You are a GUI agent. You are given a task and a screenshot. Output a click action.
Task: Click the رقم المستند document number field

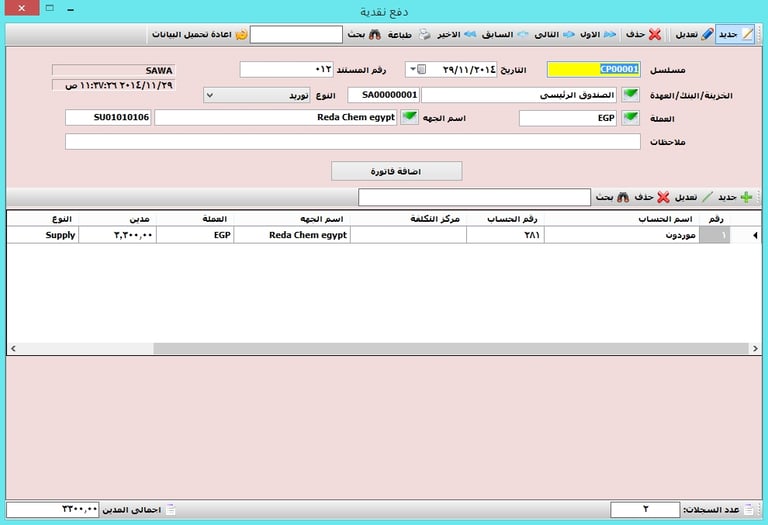click(287, 70)
